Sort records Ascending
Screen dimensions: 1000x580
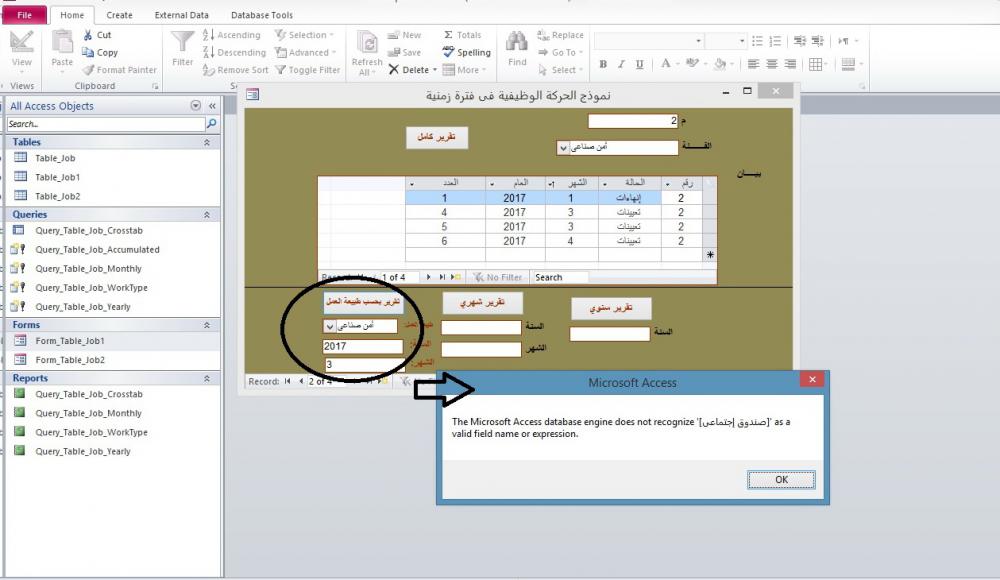[232, 35]
